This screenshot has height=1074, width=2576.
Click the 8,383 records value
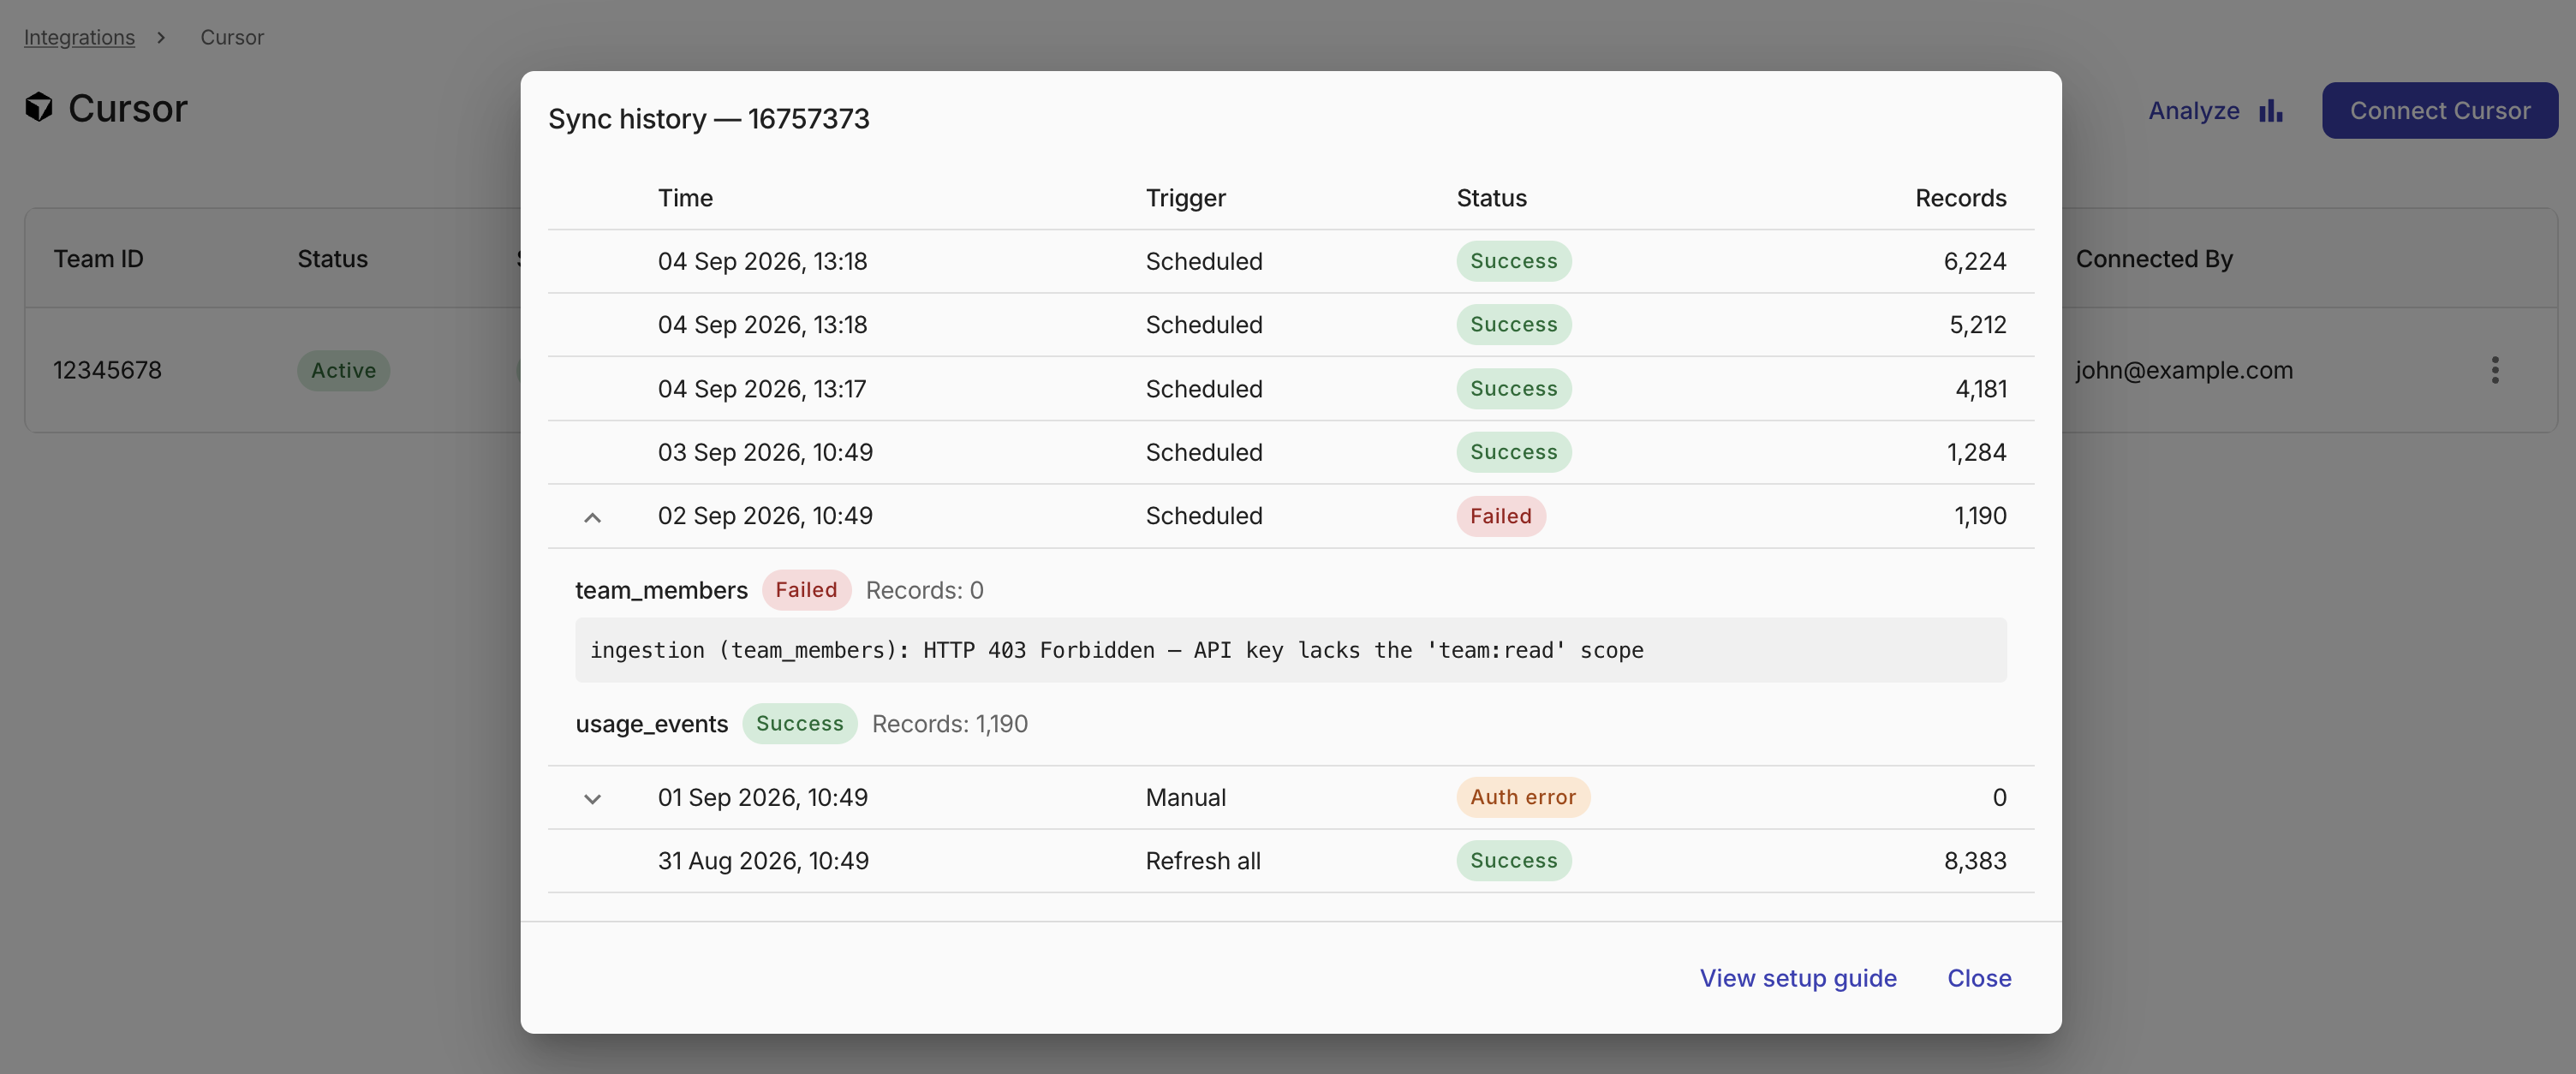pos(1975,861)
